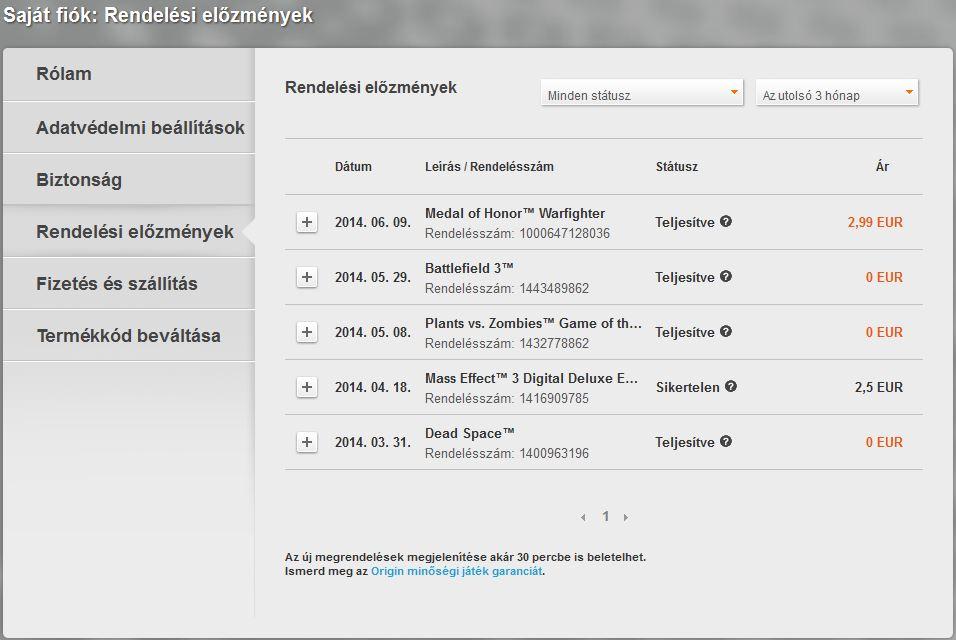Viewport: 956px width, 640px height.
Task: Open the Origin minőségi játék garanciát link
Action: coord(457,571)
